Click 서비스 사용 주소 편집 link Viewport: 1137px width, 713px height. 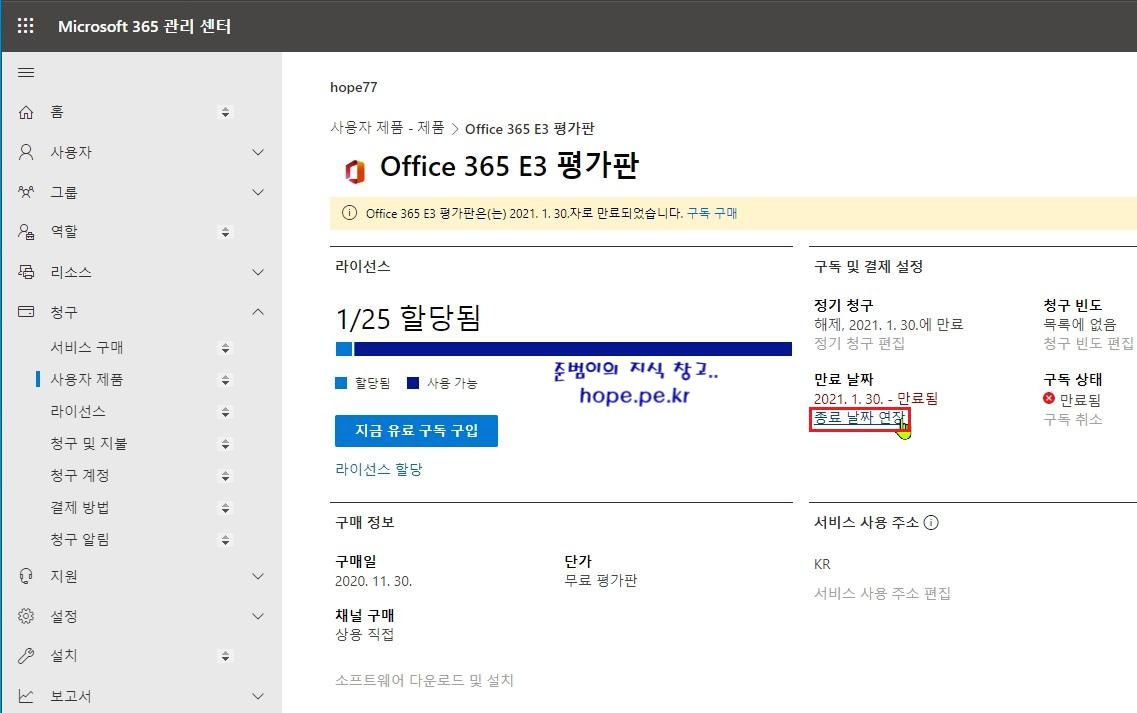(882, 593)
